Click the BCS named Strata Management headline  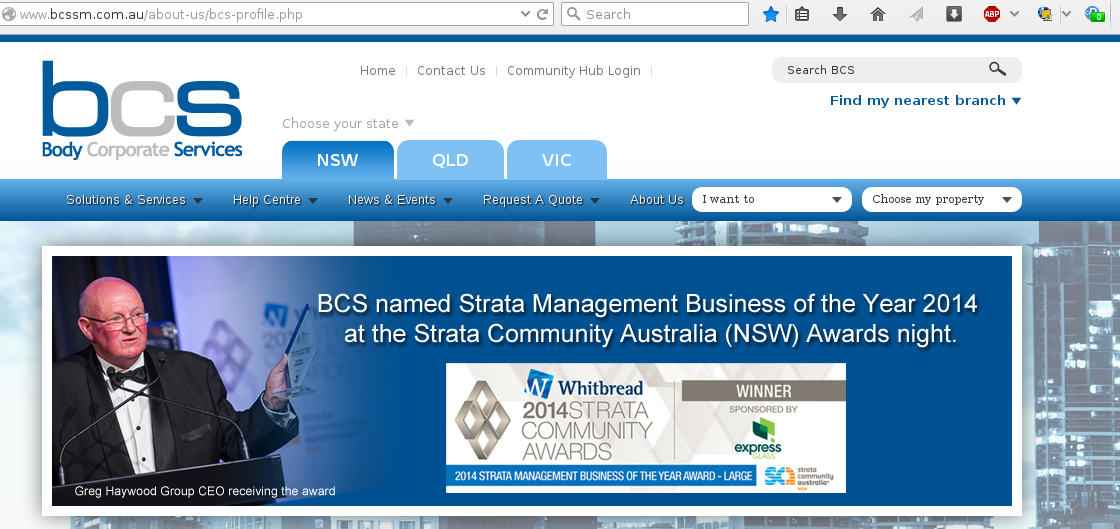click(x=647, y=318)
